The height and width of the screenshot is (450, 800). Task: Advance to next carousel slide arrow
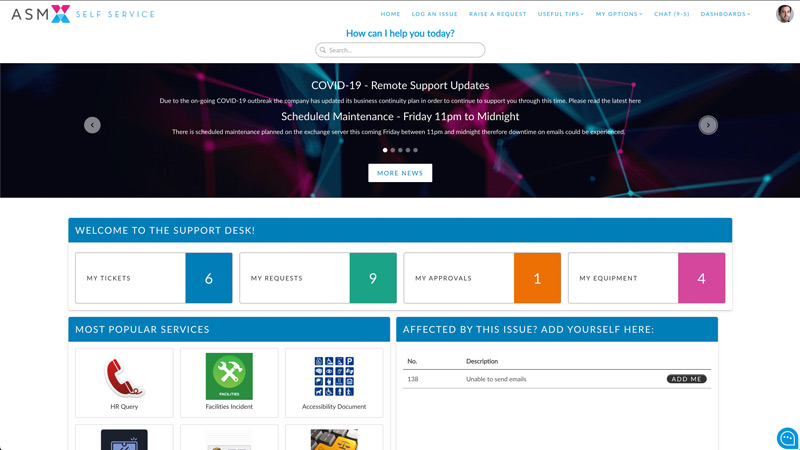[x=708, y=125]
